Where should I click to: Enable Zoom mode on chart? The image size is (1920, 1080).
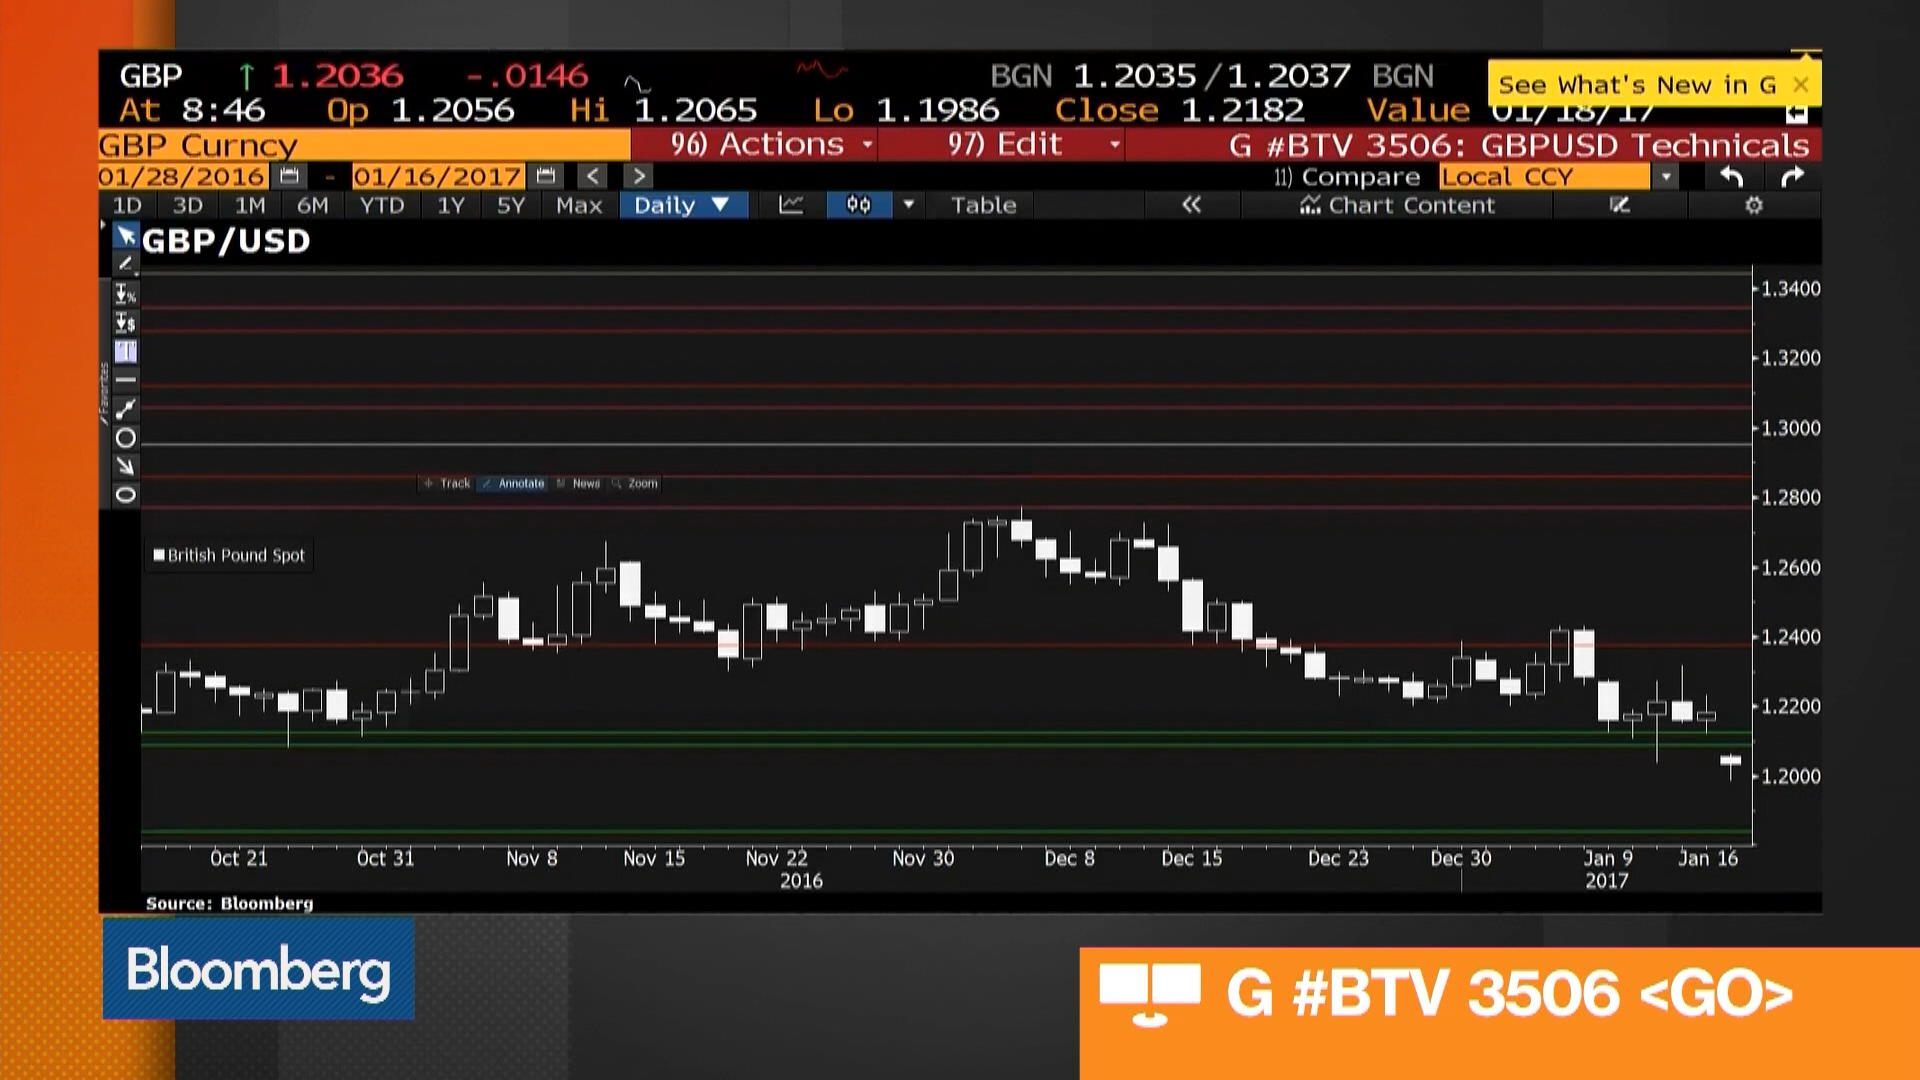tap(635, 483)
